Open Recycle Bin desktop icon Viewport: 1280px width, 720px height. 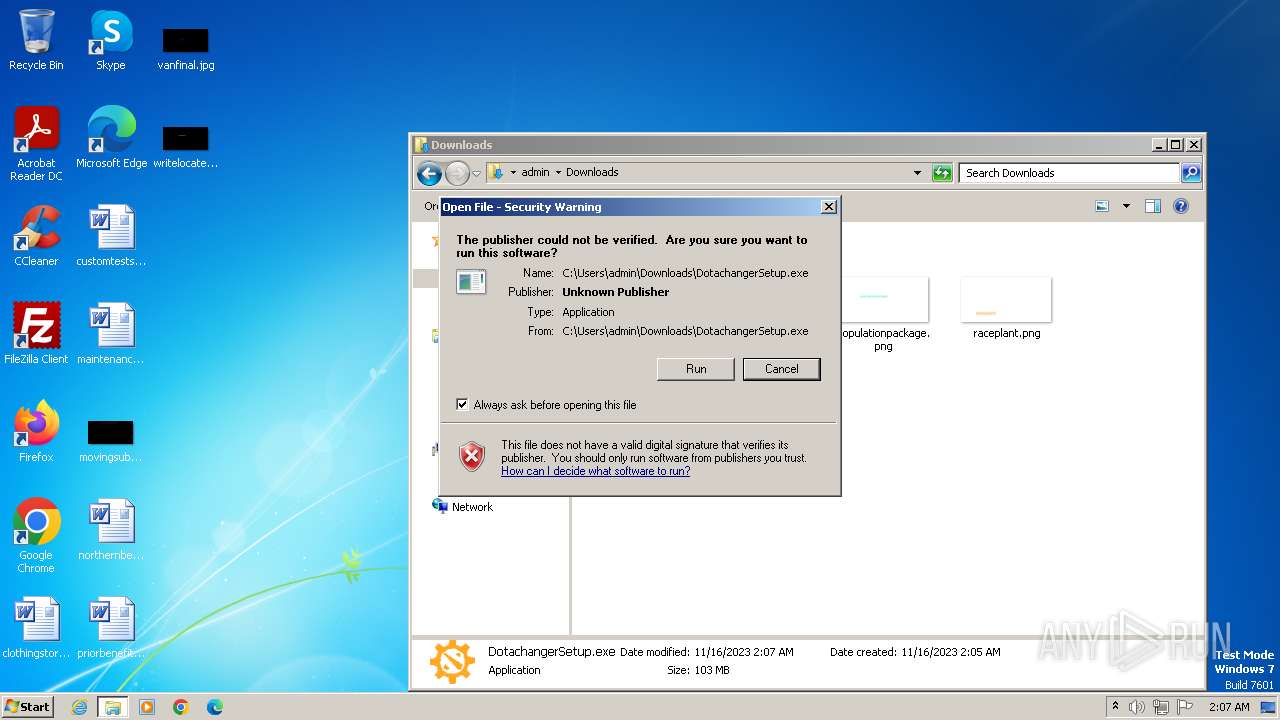tap(36, 40)
